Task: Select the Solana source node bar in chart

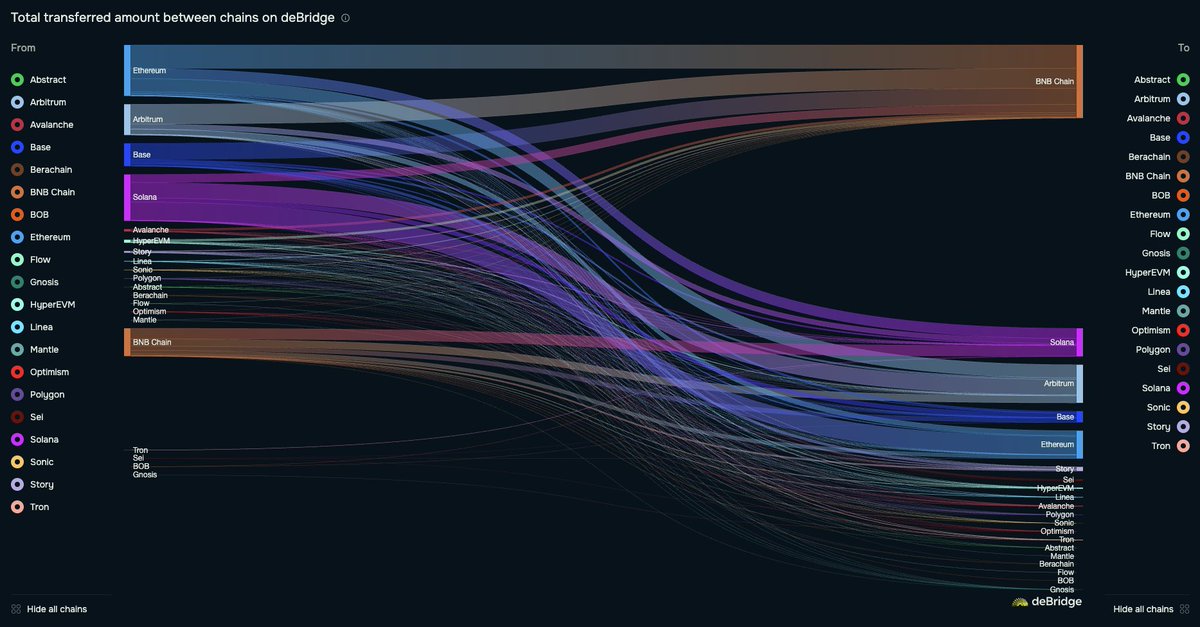Action: (127, 198)
